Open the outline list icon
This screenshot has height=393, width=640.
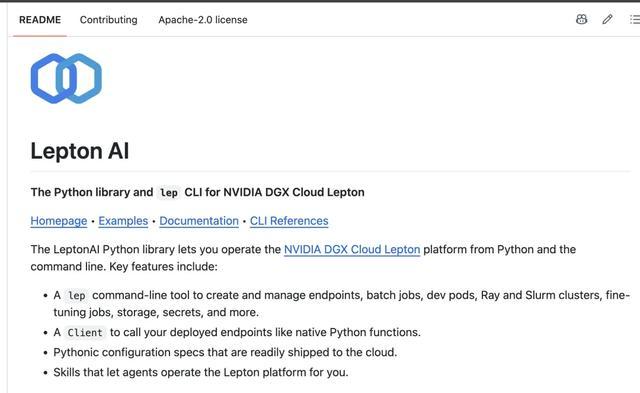pos(634,19)
